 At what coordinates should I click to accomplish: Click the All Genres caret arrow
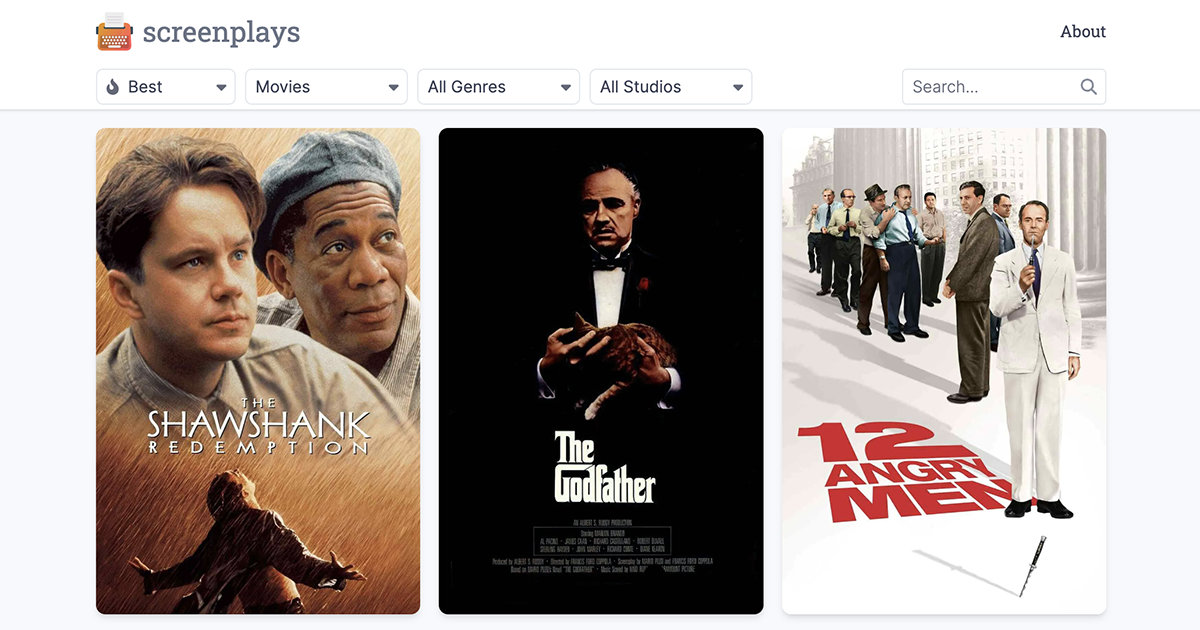tap(565, 88)
